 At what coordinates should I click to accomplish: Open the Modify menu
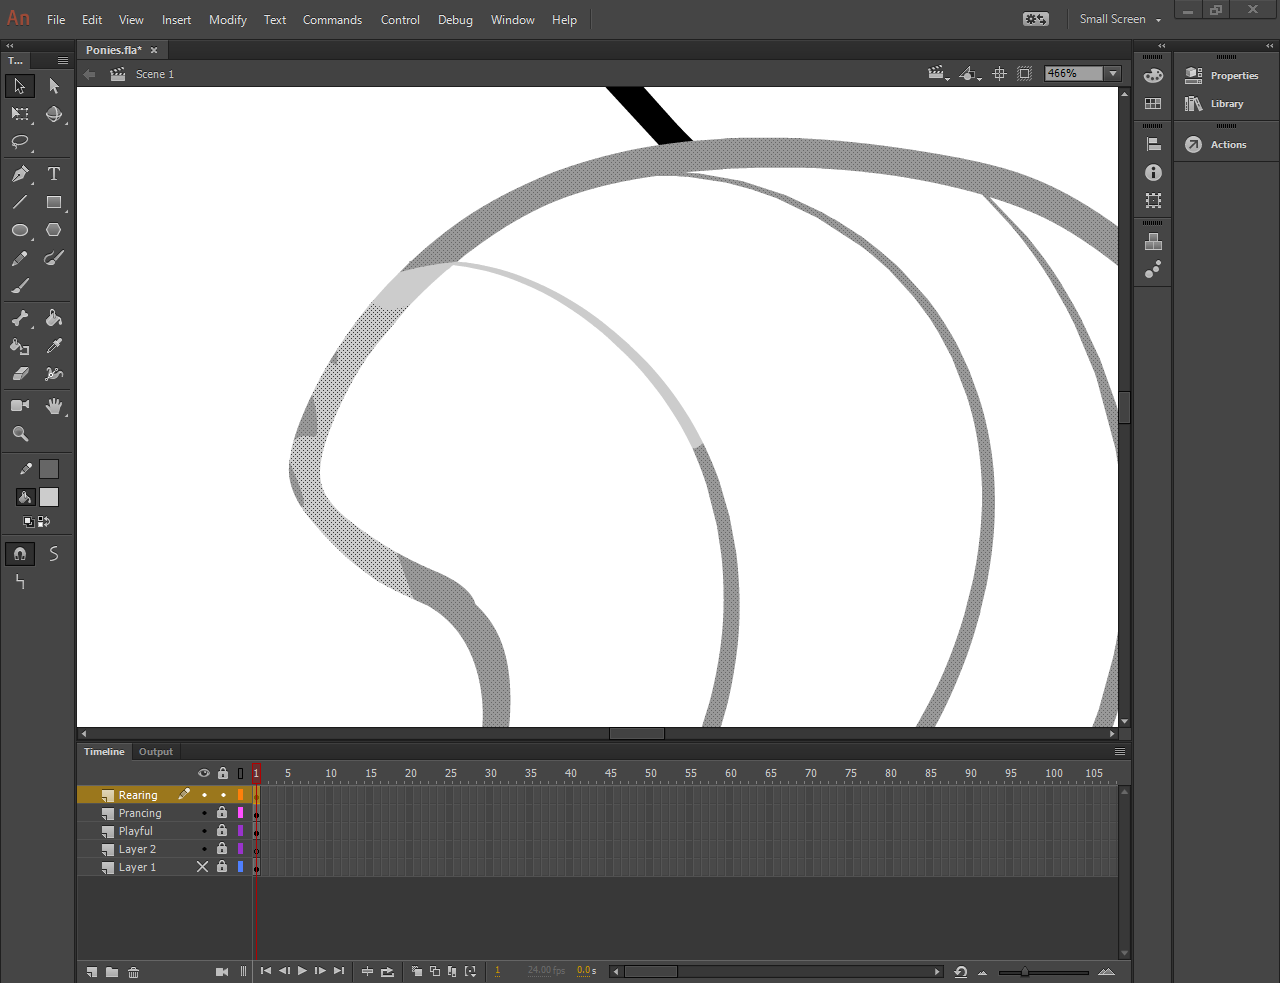click(228, 20)
